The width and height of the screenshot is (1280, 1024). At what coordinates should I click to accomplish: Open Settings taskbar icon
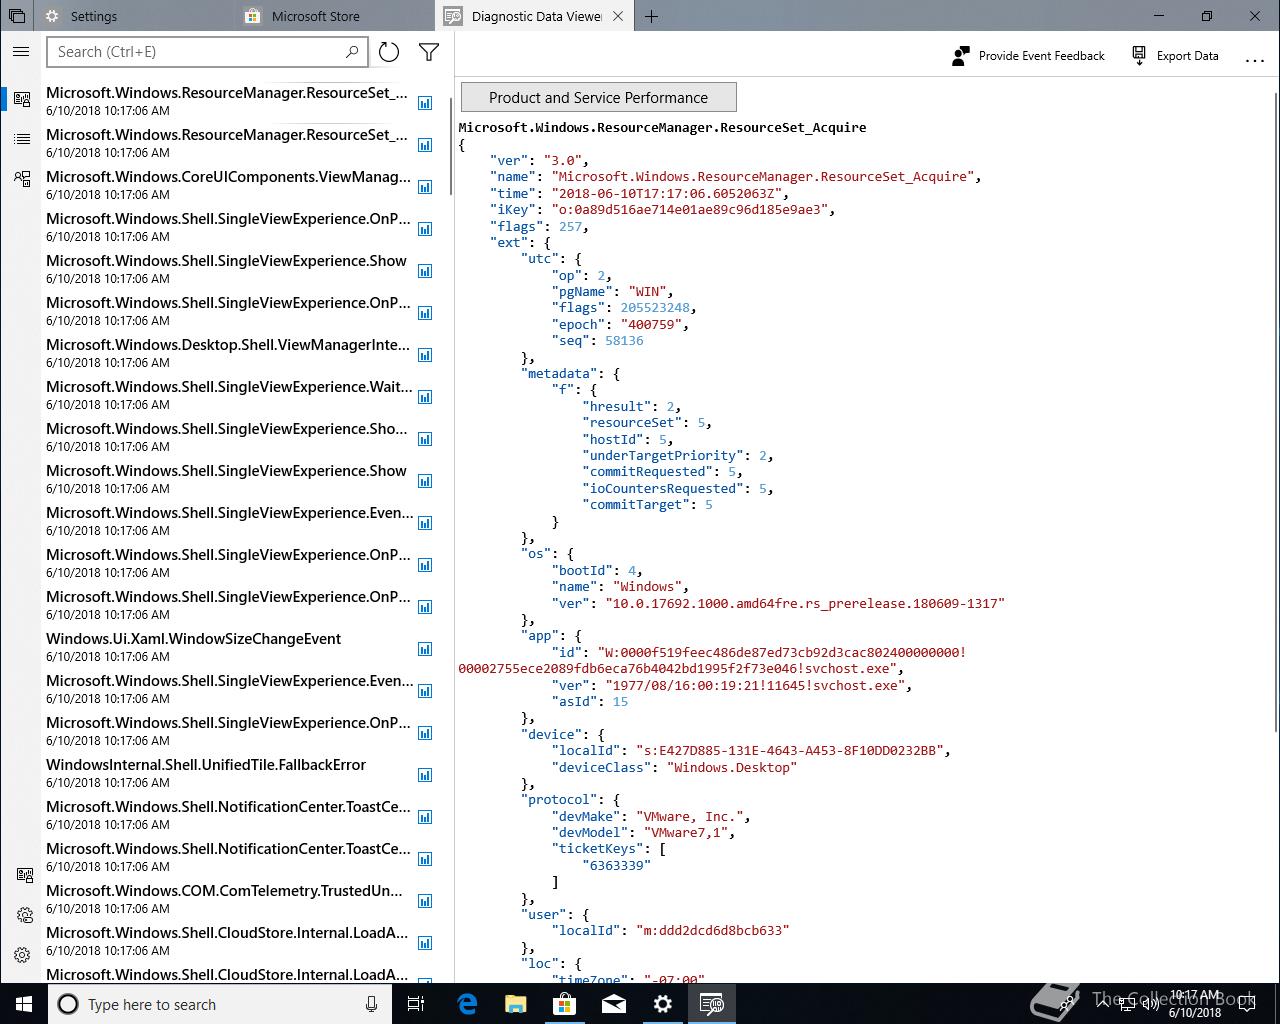(x=662, y=1004)
